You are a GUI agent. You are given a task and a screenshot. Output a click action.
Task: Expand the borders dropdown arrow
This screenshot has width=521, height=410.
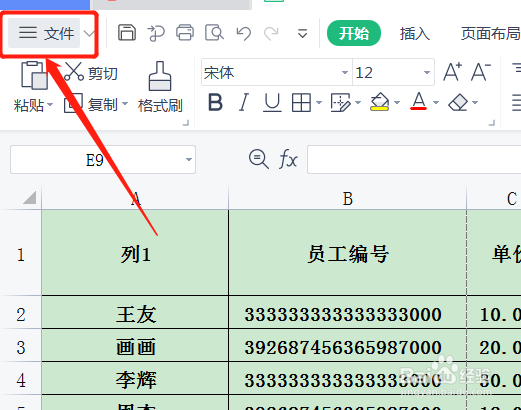coord(319,103)
